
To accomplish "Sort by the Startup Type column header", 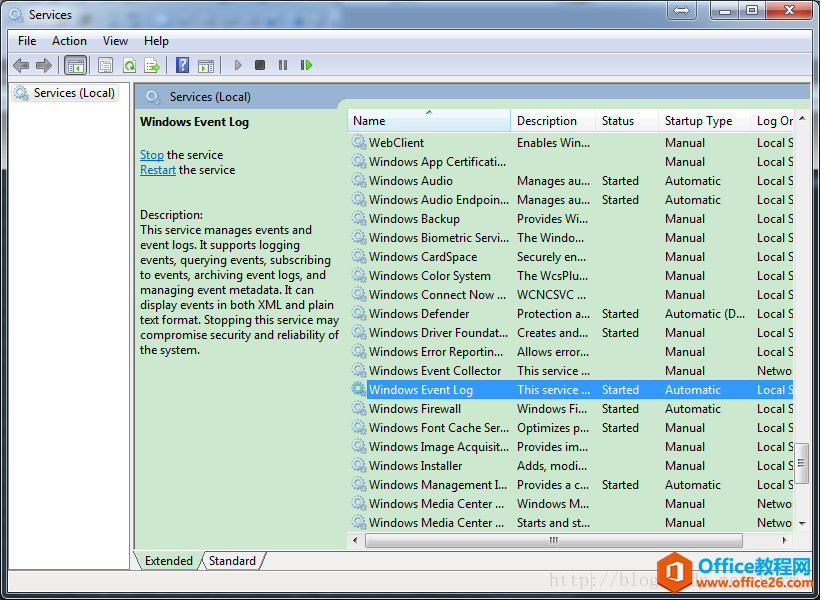I will pos(698,121).
